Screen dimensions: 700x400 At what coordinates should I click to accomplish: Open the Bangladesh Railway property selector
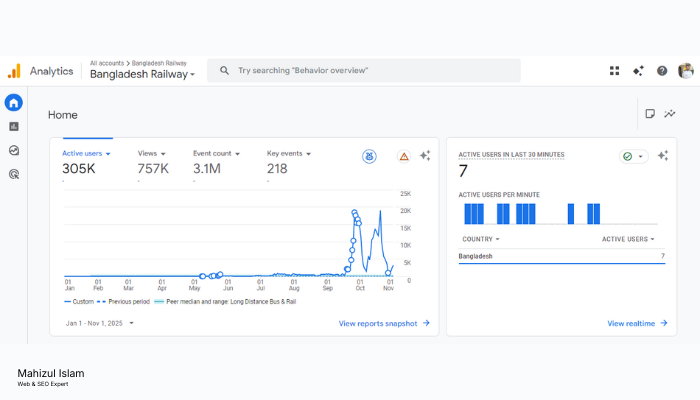[x=142, y=74]
